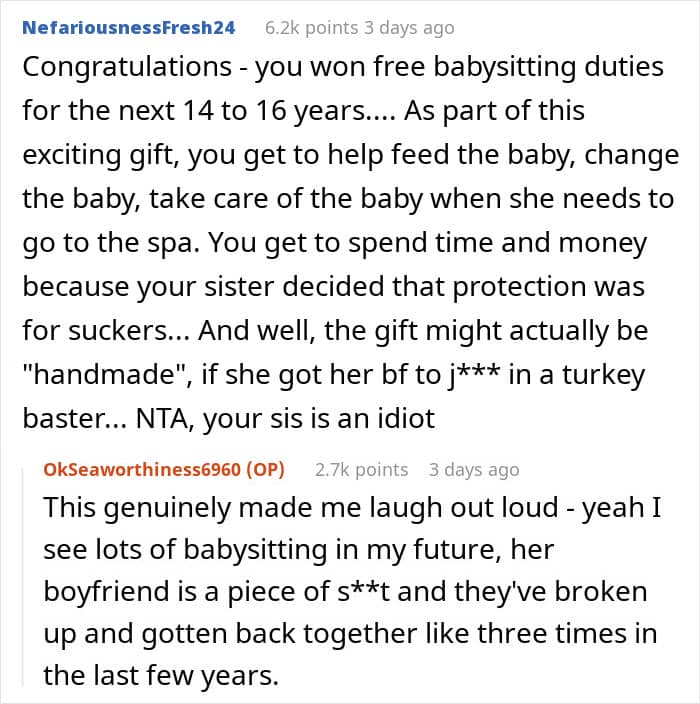The height and width of the screenshot is (704, 700).
Task: Click the censored word "j***"
Action: 471,374
